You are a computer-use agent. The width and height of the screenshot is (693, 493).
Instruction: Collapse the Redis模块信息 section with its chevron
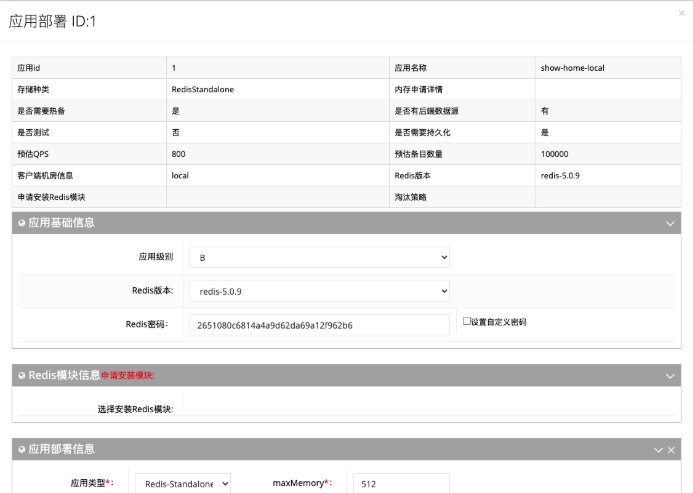[671, 375]
